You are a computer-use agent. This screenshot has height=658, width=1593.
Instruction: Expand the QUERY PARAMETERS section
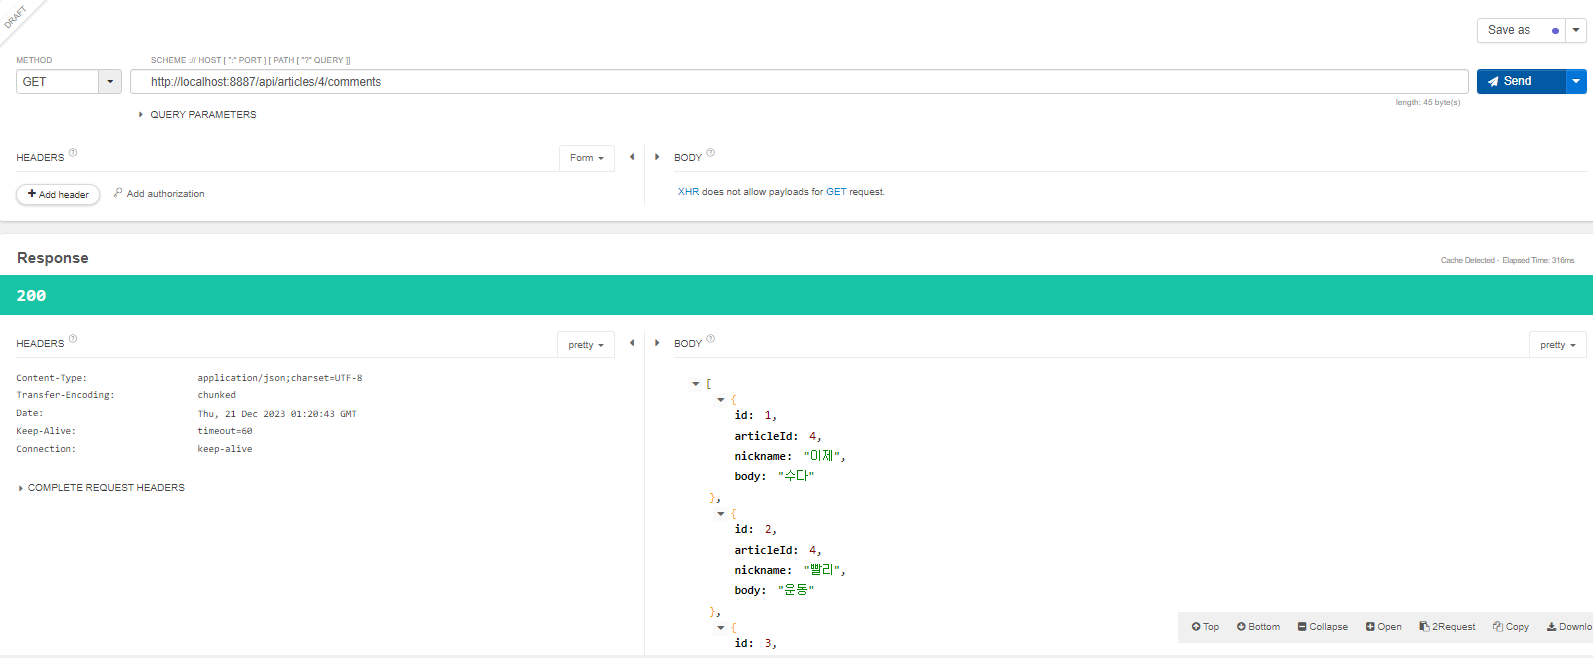(x=197, y=115)
